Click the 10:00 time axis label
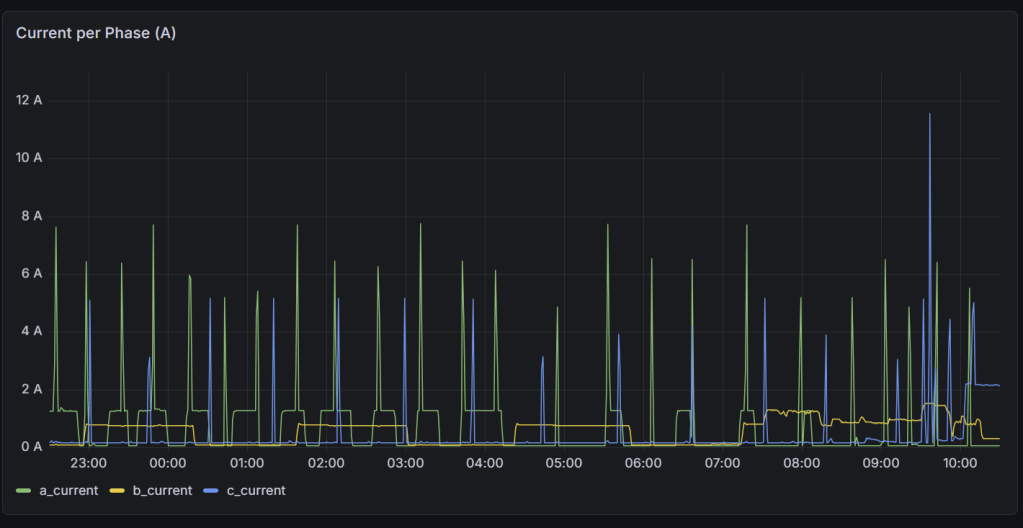Screen dimensions: 1023x528 tap(960, 464)
